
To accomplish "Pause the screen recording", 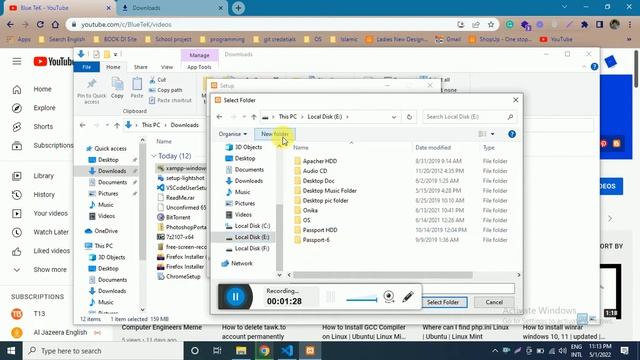I will (236, 297).
